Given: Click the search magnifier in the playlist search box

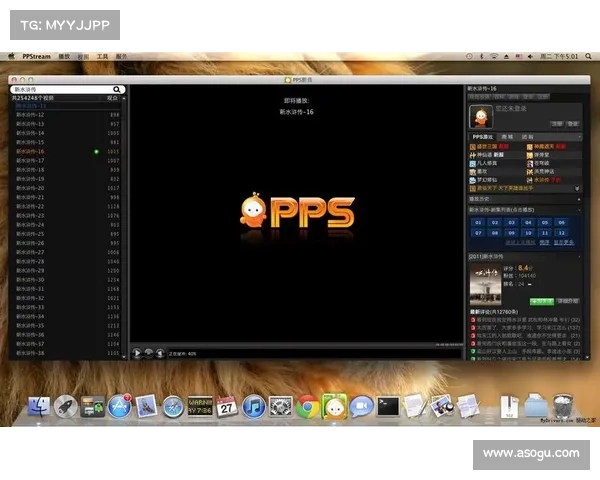Looking at the screenshot, I should (x=117, y=90).
